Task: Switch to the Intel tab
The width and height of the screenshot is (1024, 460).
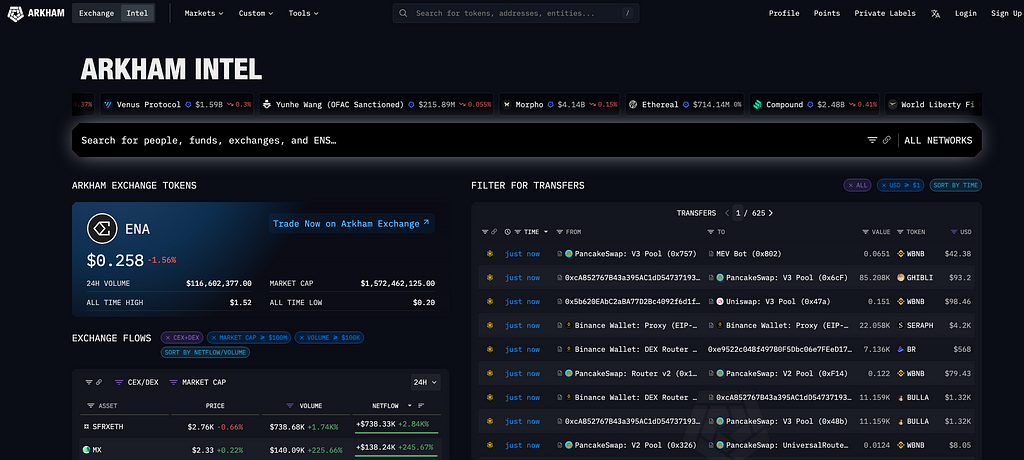Action: [137, 13]
